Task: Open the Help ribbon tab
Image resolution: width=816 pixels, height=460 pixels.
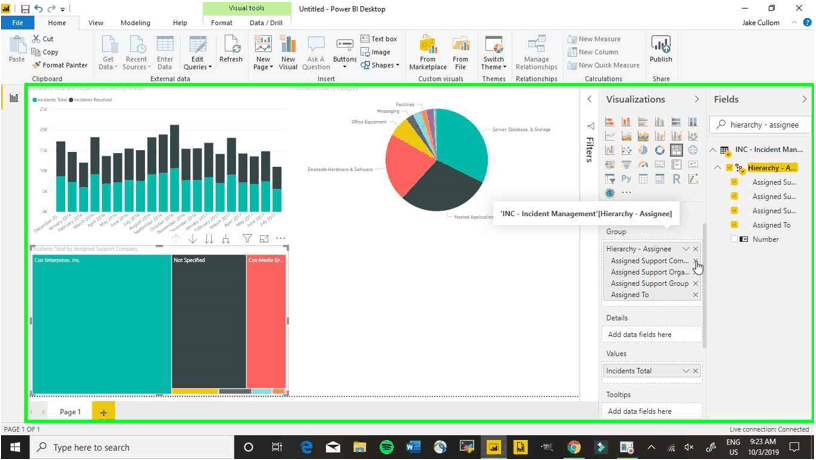Action: [180, 23]
